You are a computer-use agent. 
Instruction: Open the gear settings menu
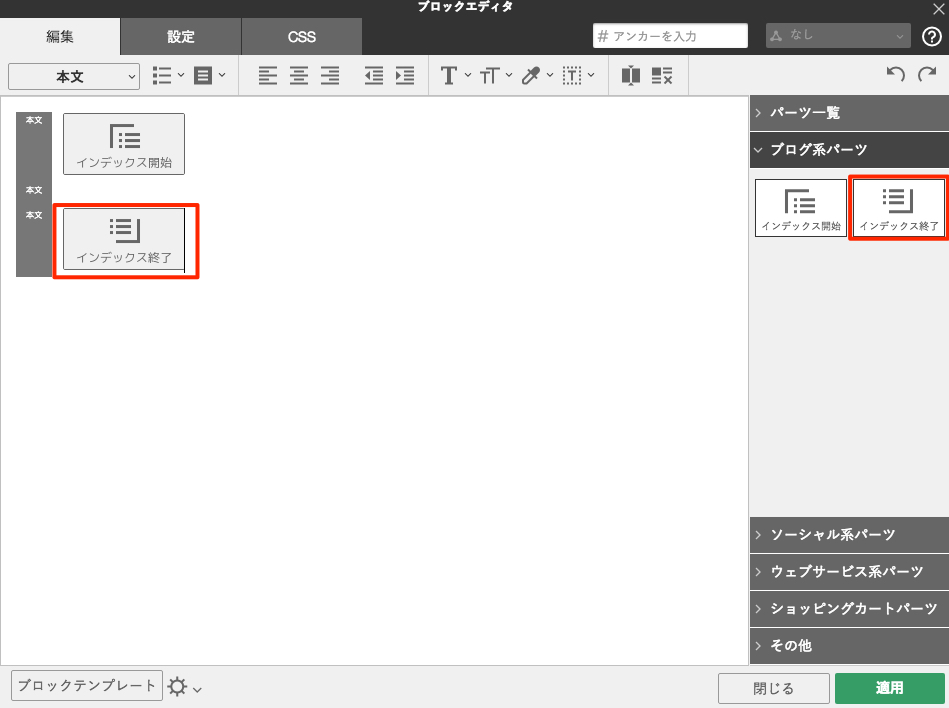pos(184,687)
